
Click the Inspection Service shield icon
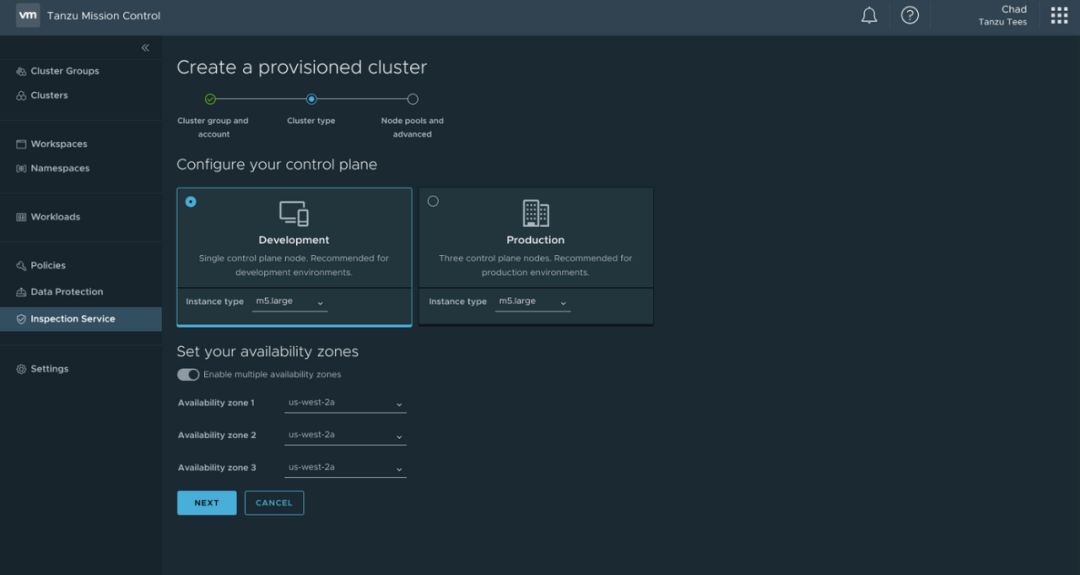pos(21,319)
